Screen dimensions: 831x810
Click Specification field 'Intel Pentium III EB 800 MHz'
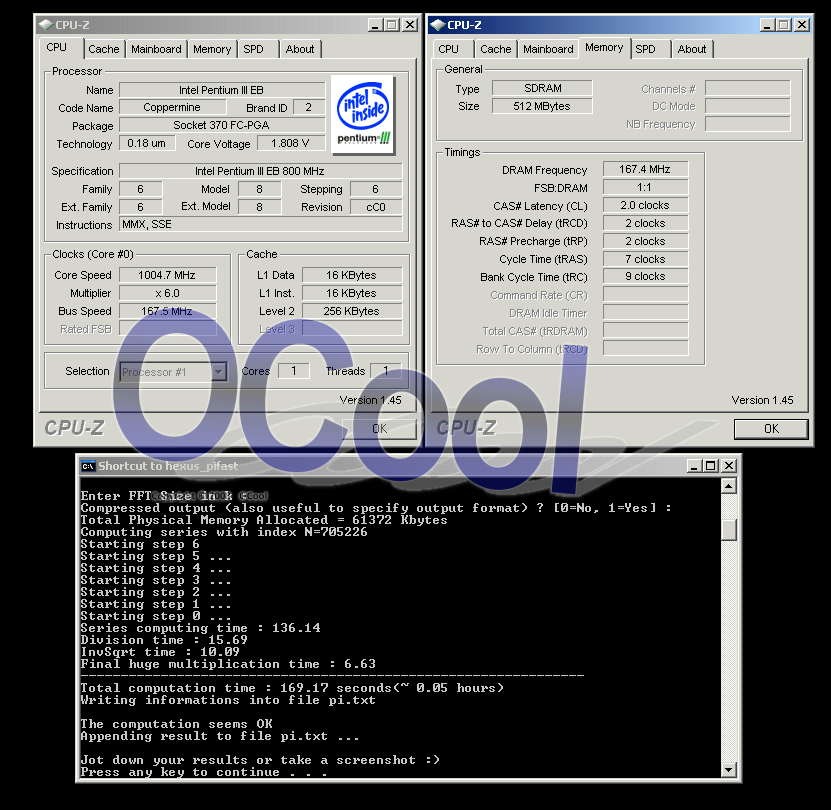(260, 171)
